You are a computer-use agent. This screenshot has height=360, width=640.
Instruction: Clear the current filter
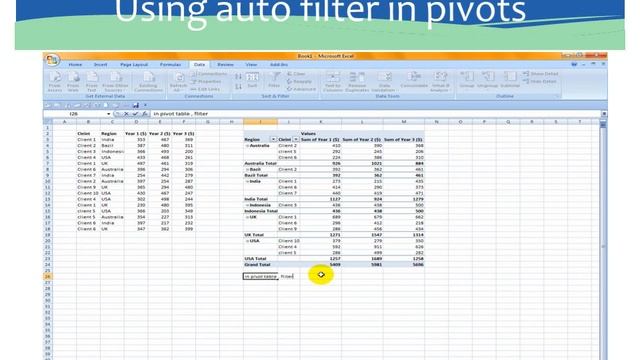(x=296, y=74)
